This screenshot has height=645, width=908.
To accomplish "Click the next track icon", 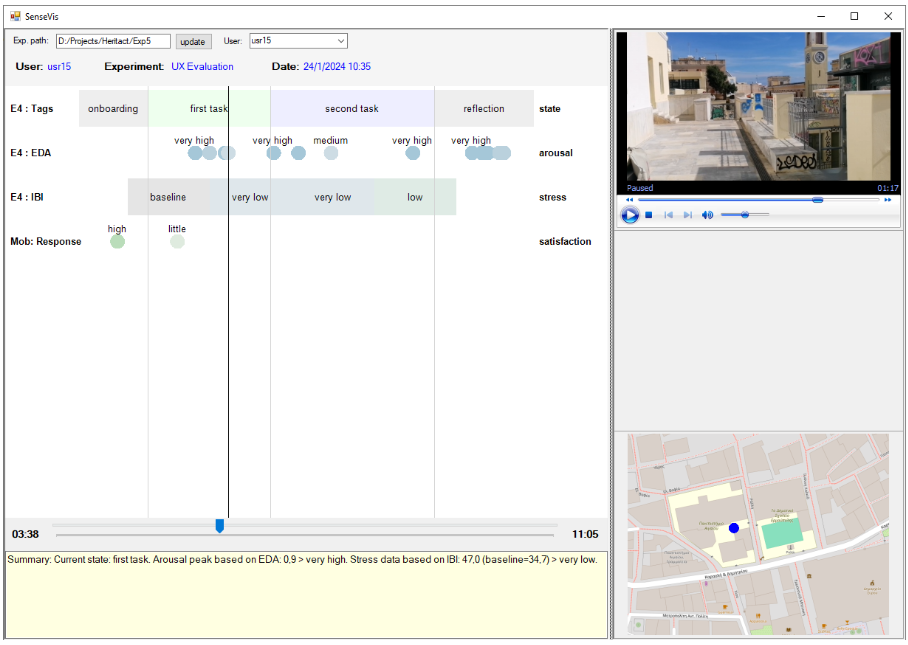I will (687, 215).
